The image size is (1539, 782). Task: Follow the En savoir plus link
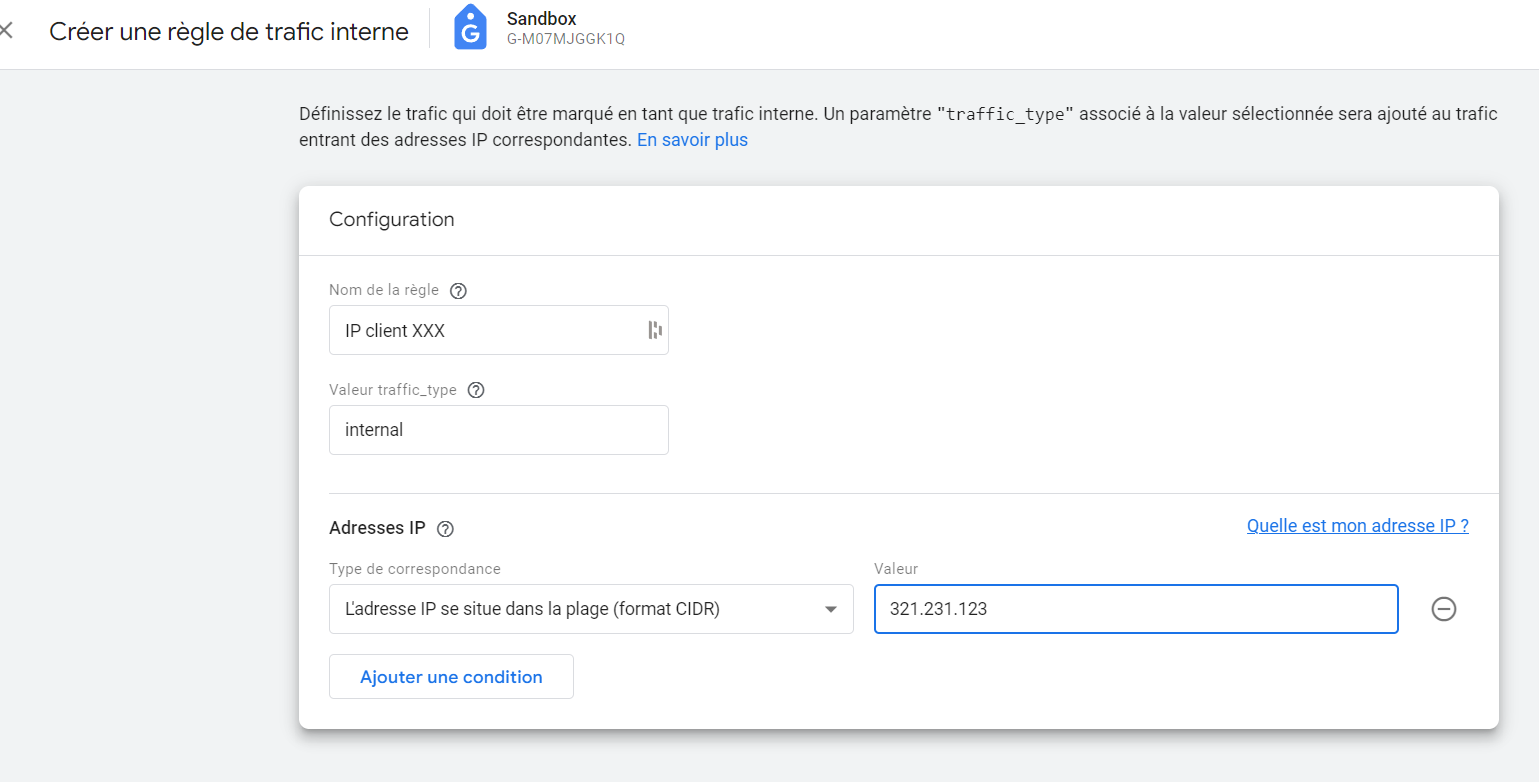pos(692,140)
